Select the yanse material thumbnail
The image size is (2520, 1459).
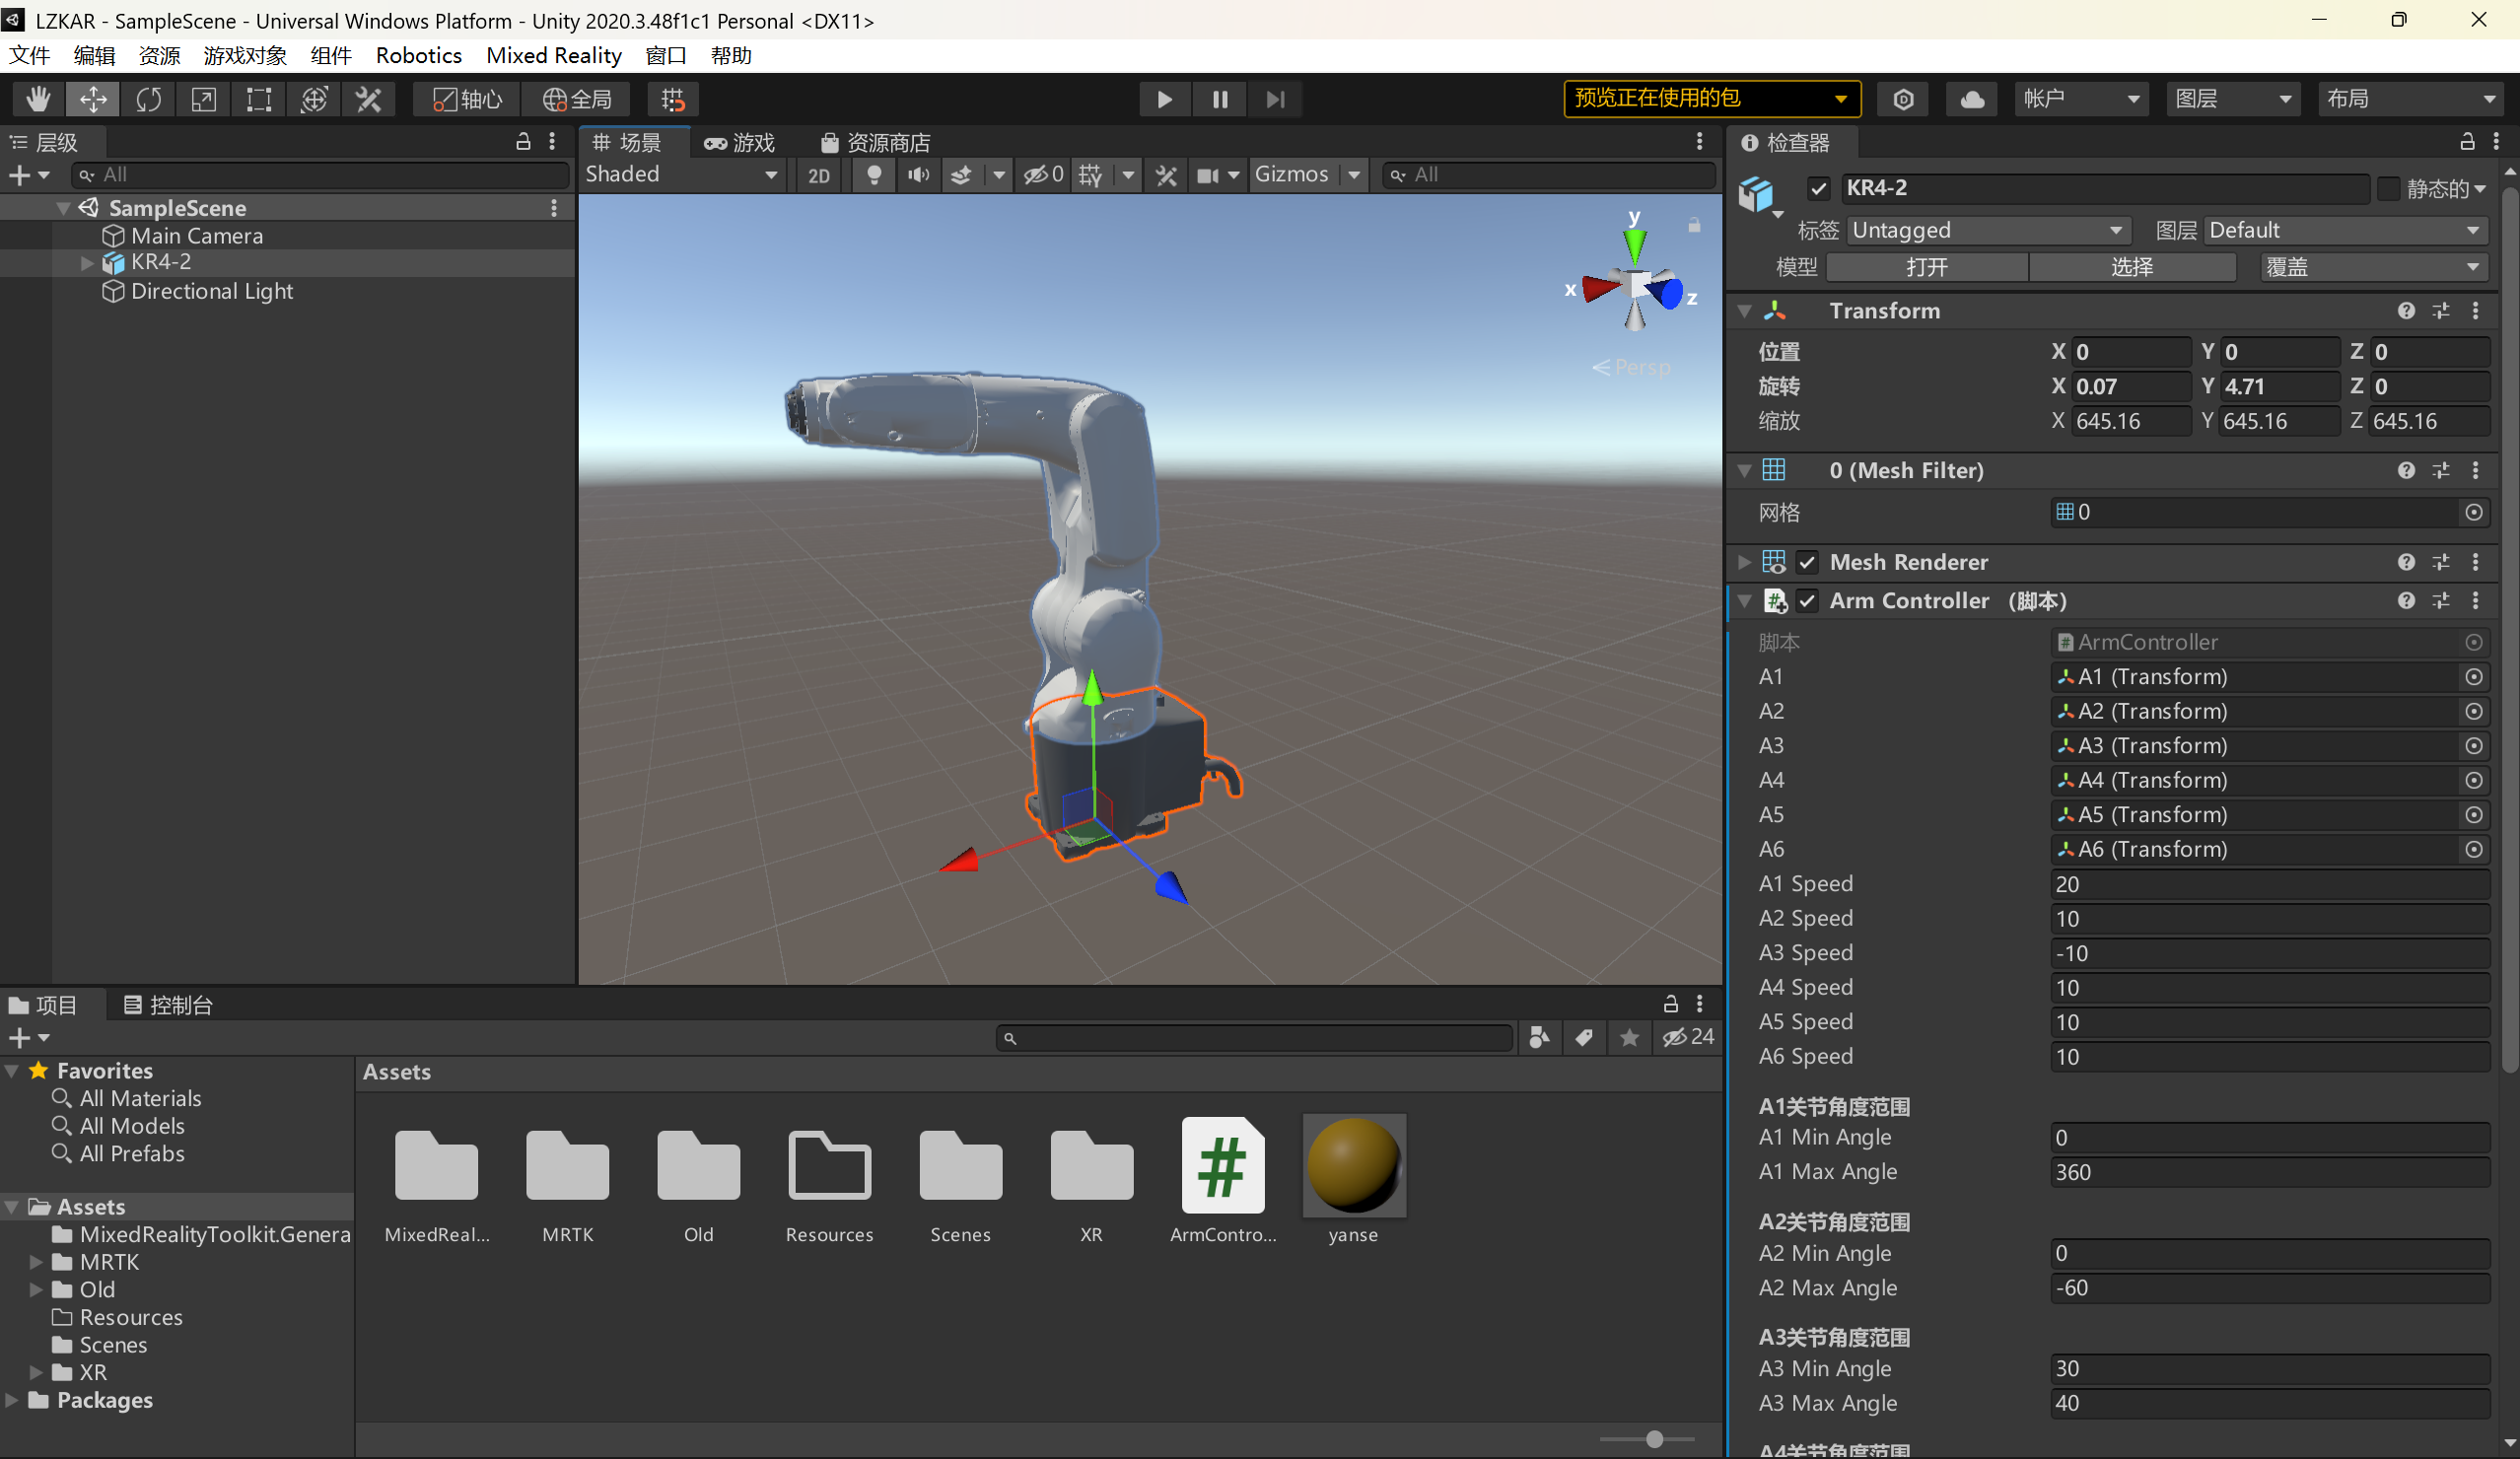point(1354,1166)
